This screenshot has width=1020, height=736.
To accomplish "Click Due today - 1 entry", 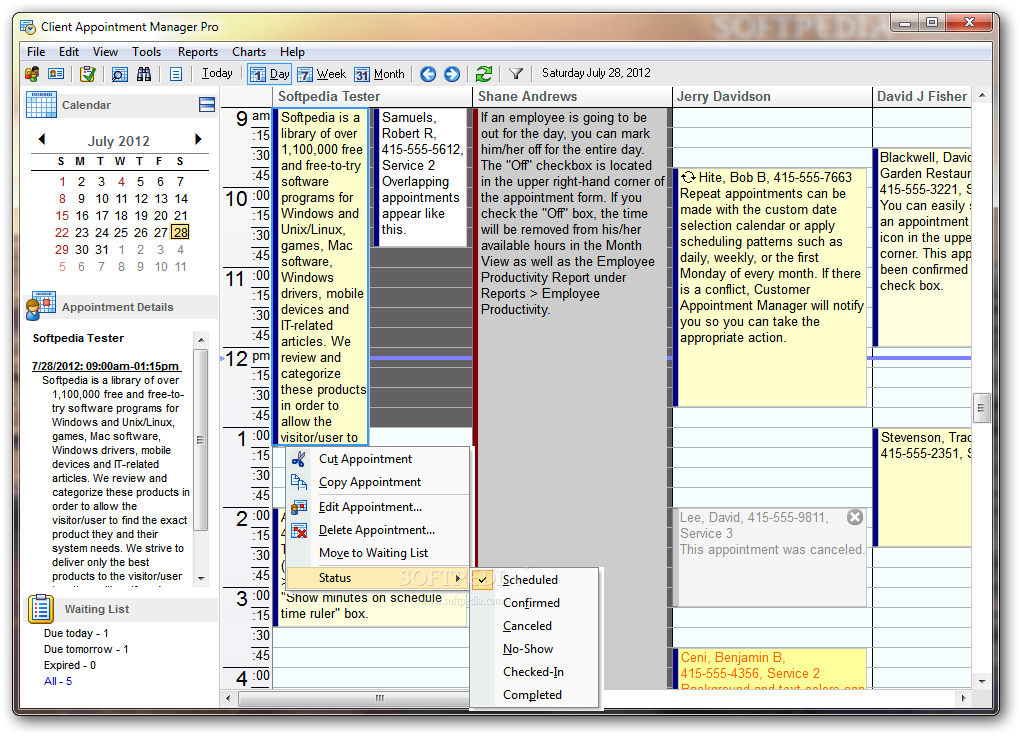I will coord(76,633).
